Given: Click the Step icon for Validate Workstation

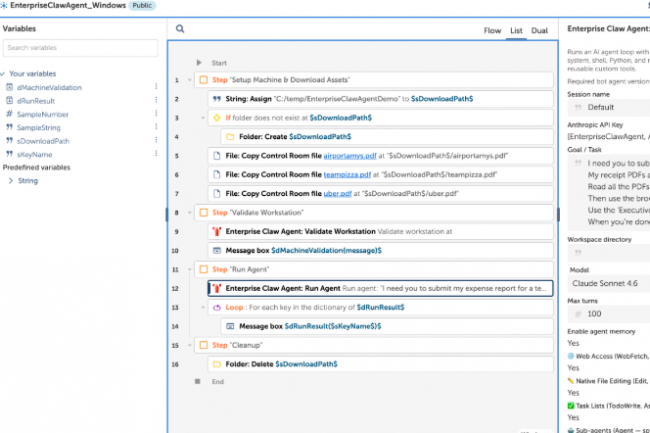Looking at the screenshot, I should click(x=204, y=213).
